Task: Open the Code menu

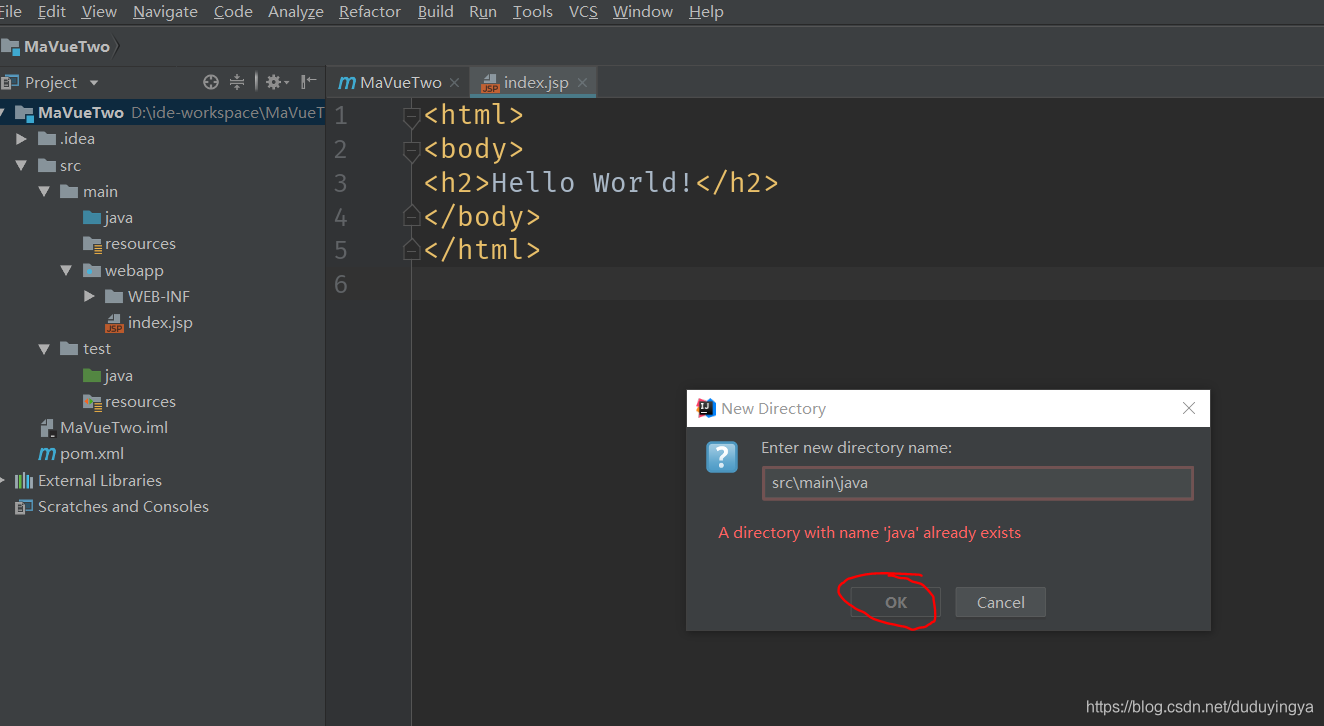Action: tap(233, 12)
